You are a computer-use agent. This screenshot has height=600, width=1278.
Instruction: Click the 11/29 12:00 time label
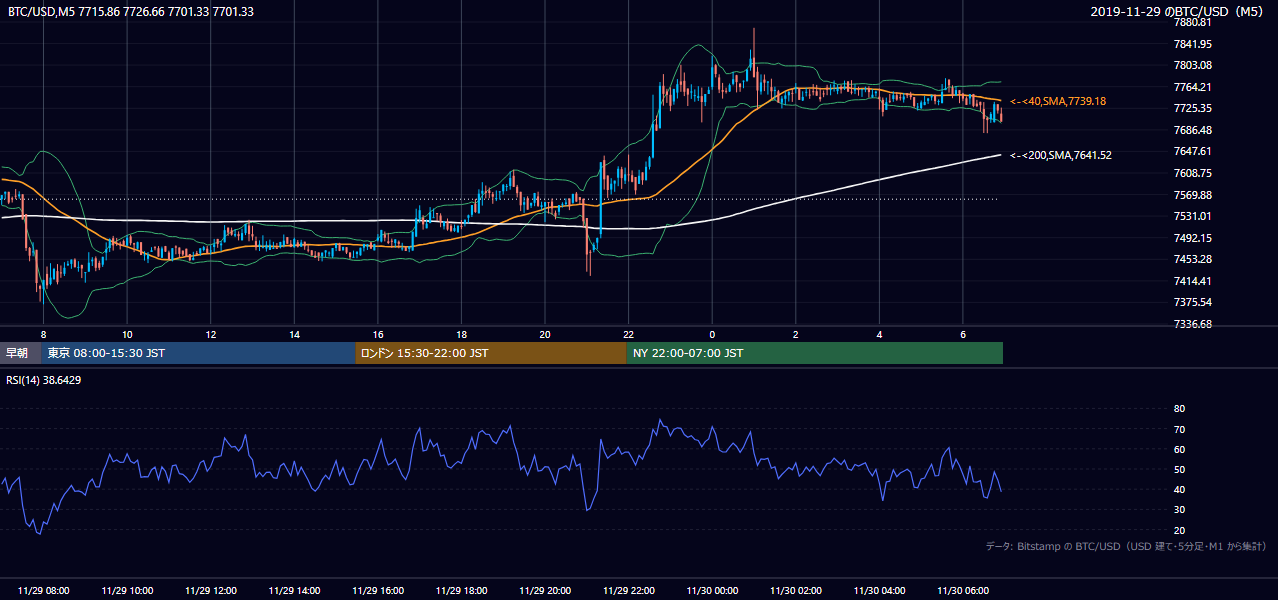coord(211,590)
